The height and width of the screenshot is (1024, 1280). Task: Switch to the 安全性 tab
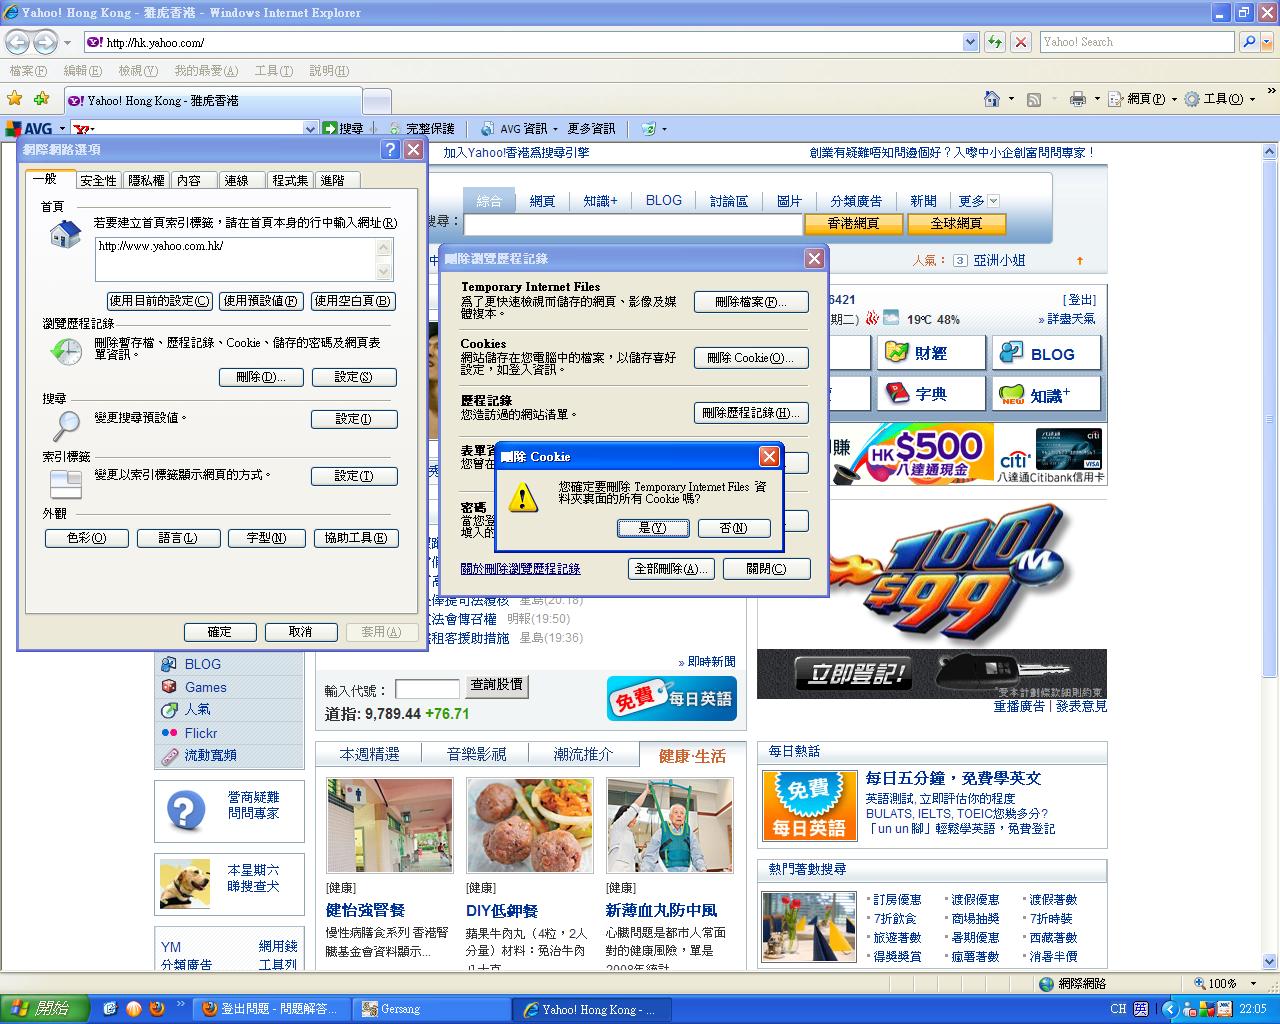coord(98,181)
